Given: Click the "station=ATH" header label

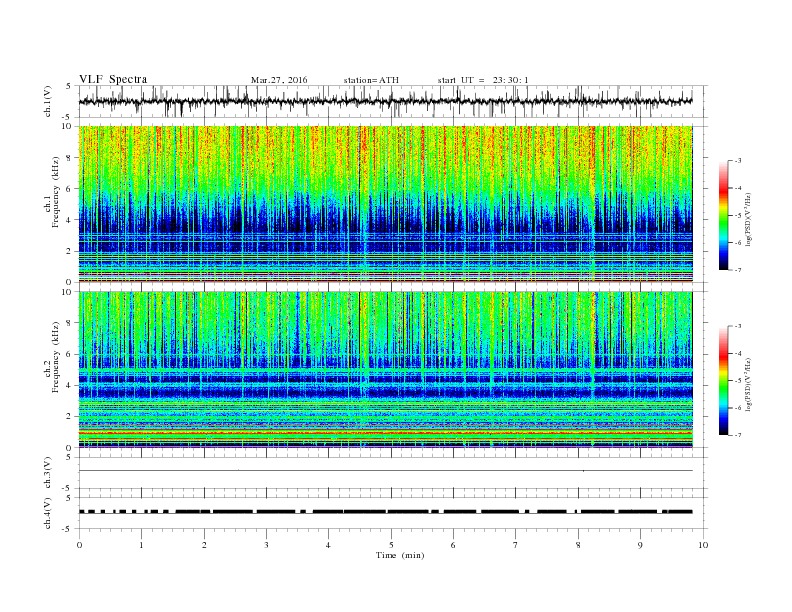Looking at the screenshot, I should [371, 80].
